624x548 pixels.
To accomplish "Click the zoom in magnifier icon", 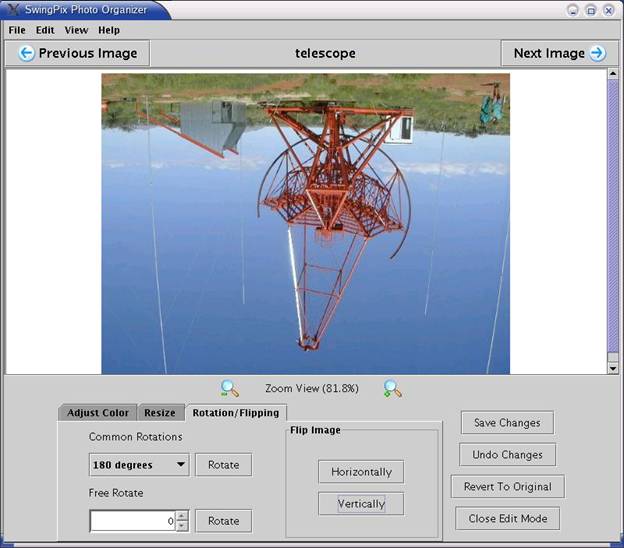I will click(393, 389).
